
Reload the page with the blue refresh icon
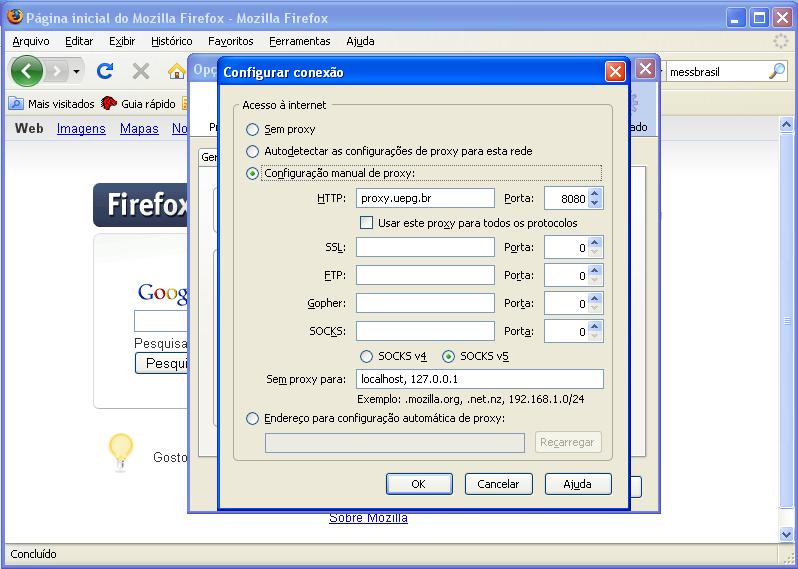tap(105, 71)
